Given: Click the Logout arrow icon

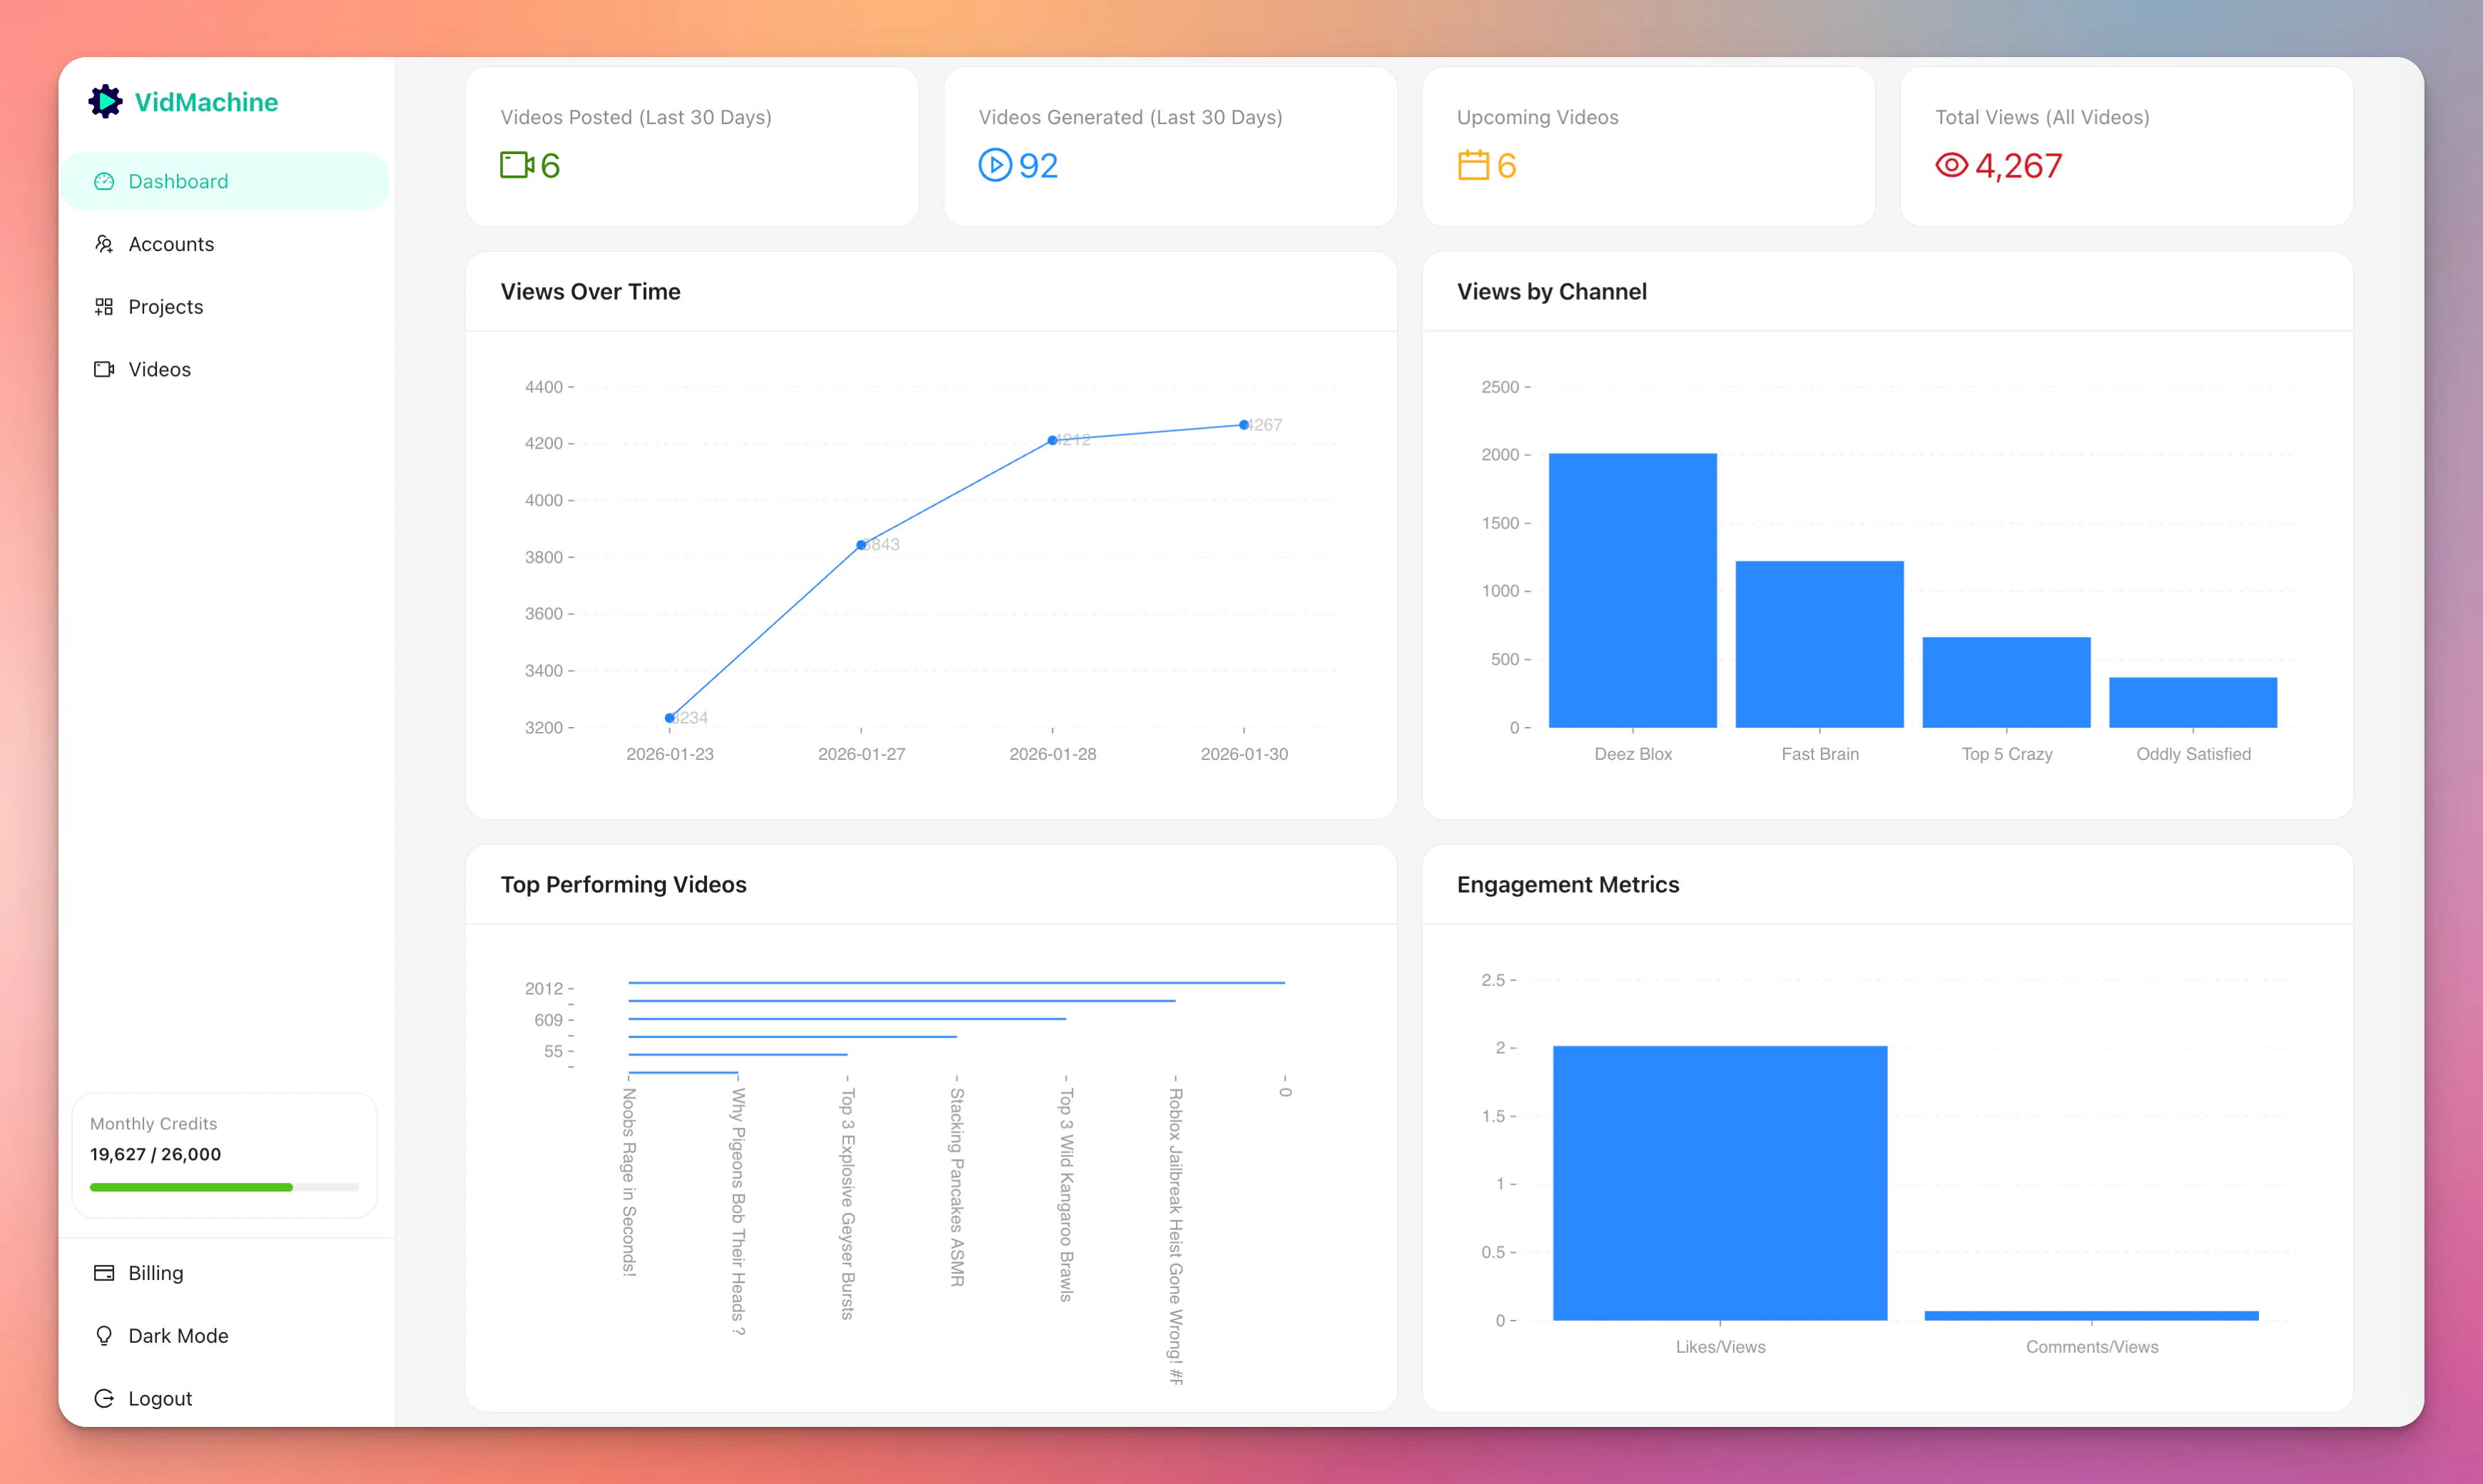Looking at the screenshot, I should pyautogui.click(x=104, y=1398).
